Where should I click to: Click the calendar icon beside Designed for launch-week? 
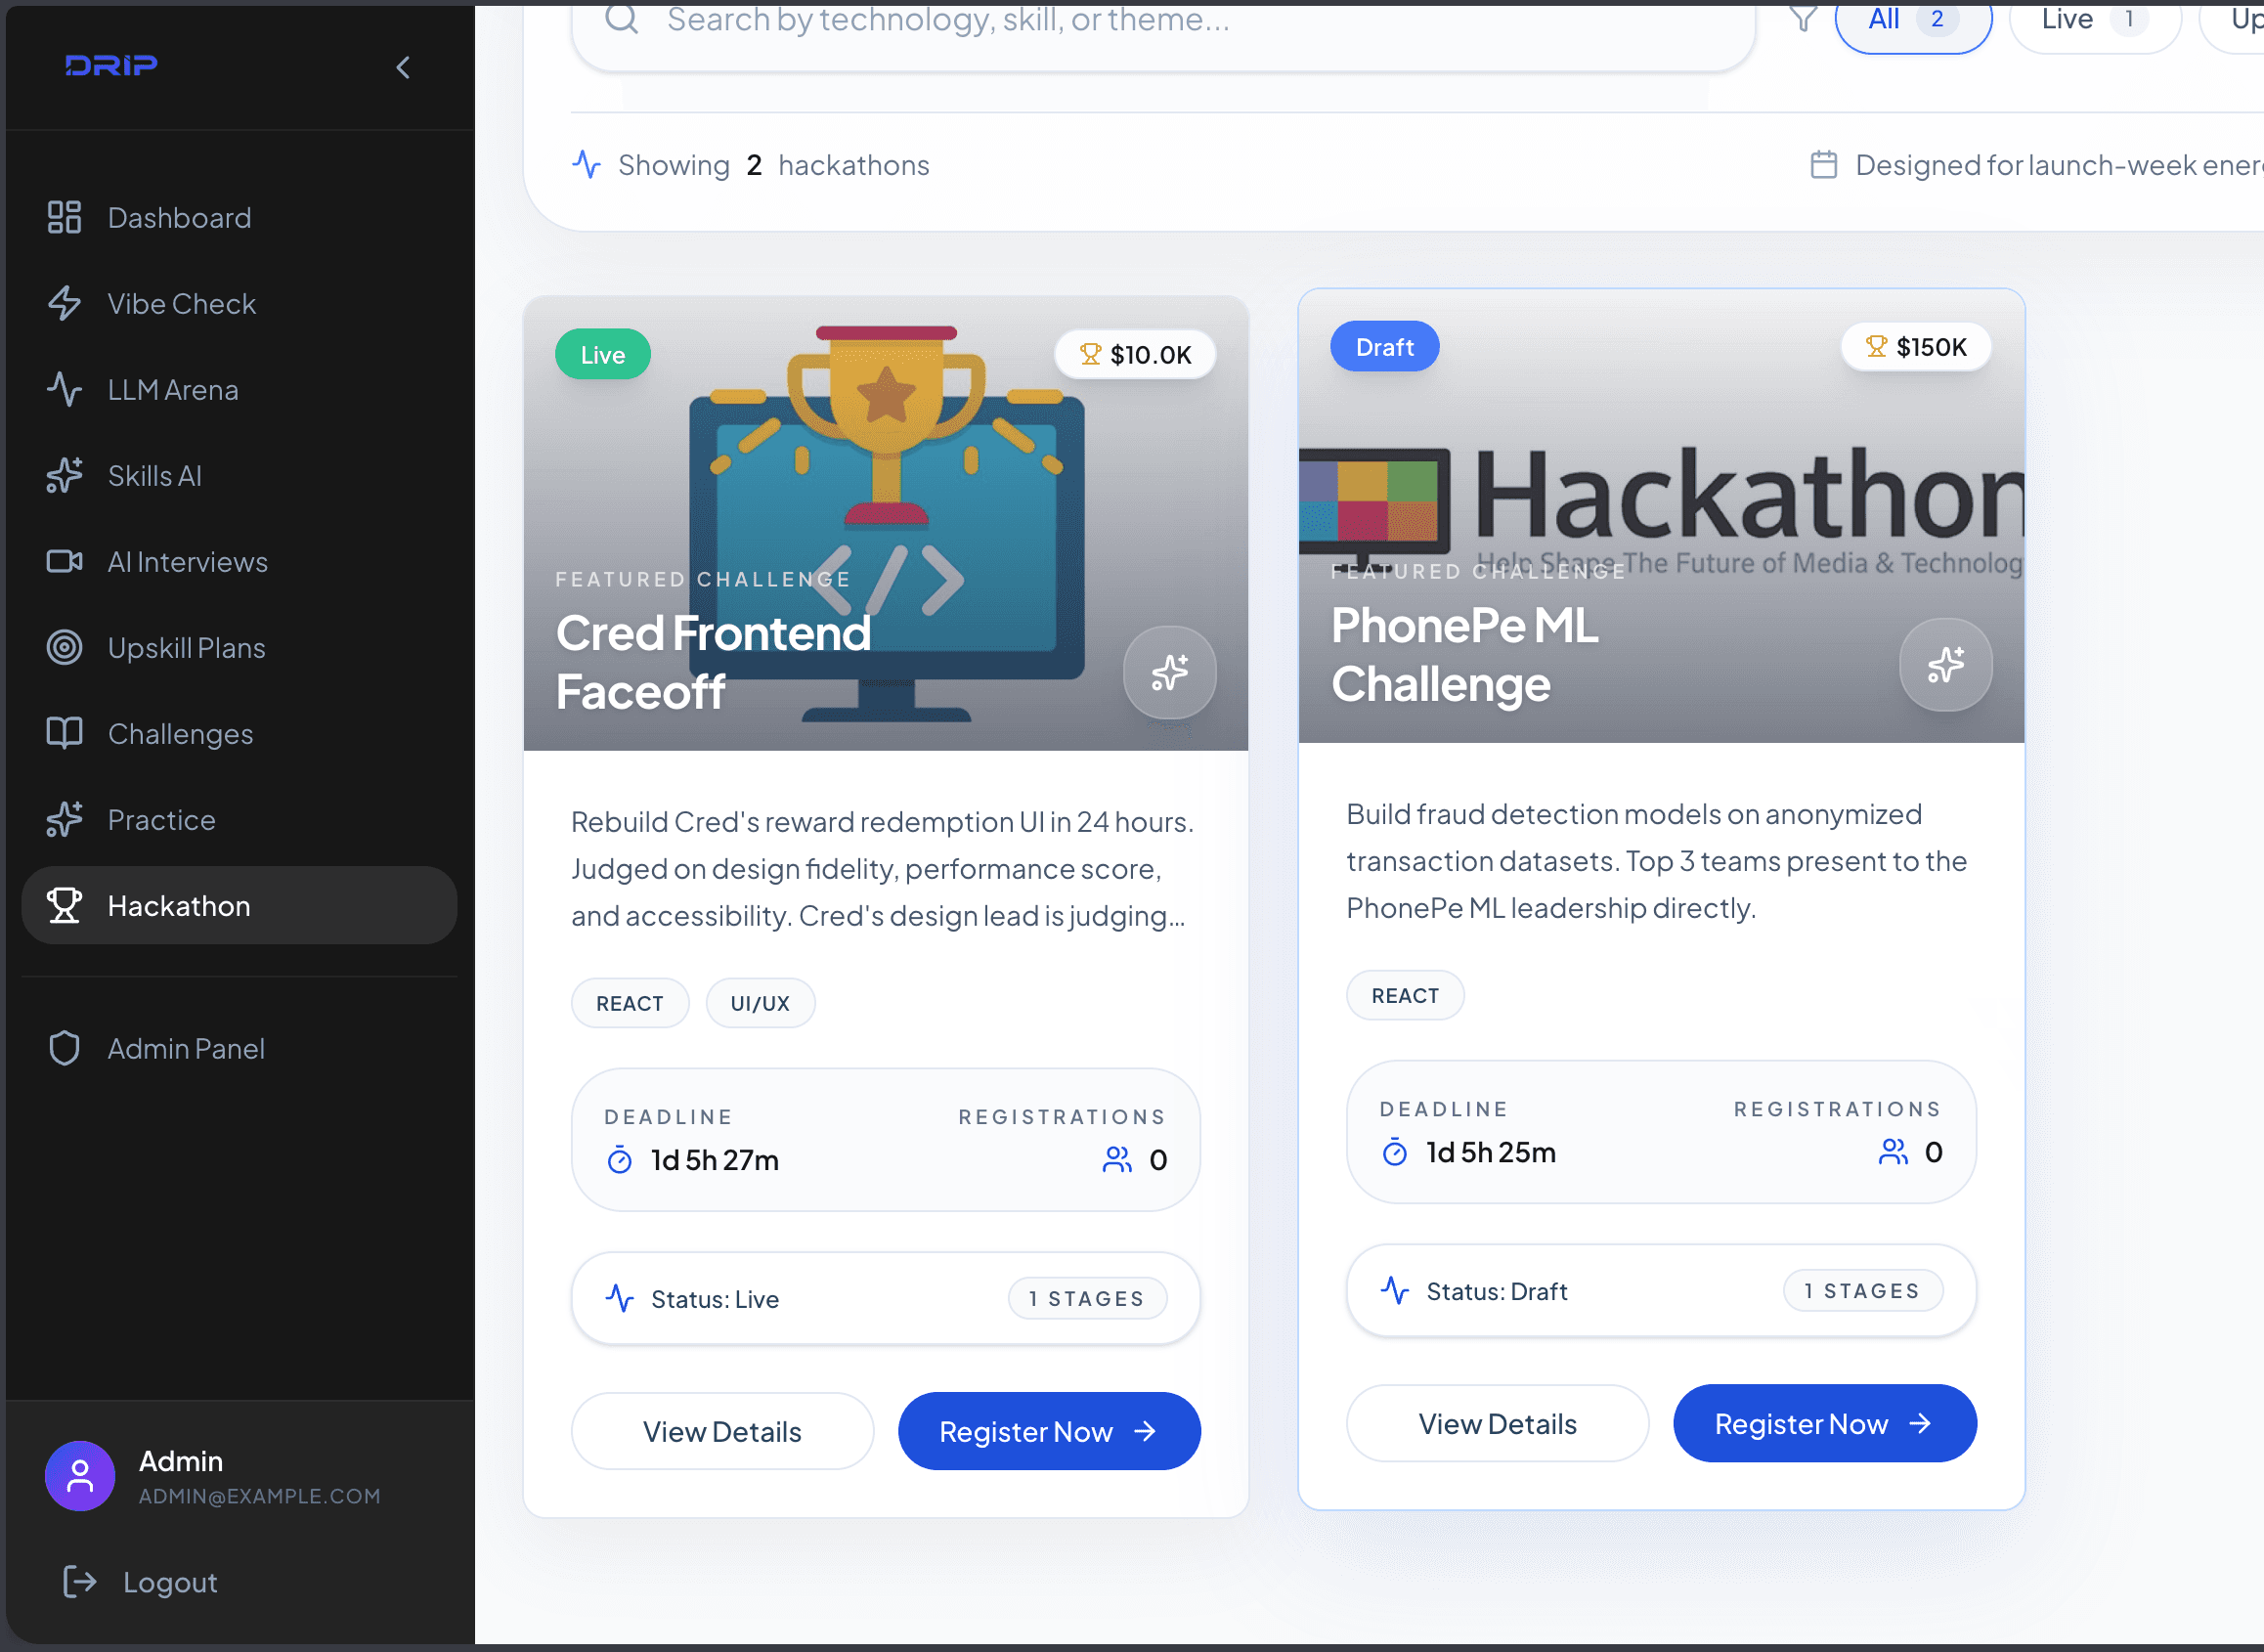point(1824,165)
